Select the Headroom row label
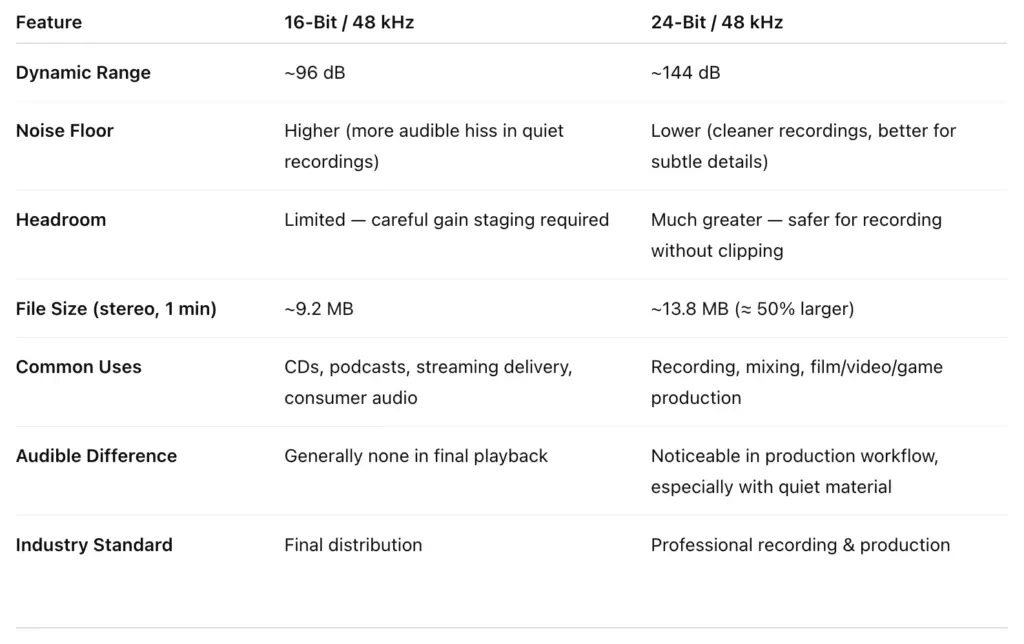The image size is (1024, 644). pyautogui.click(x=59, y=220)
